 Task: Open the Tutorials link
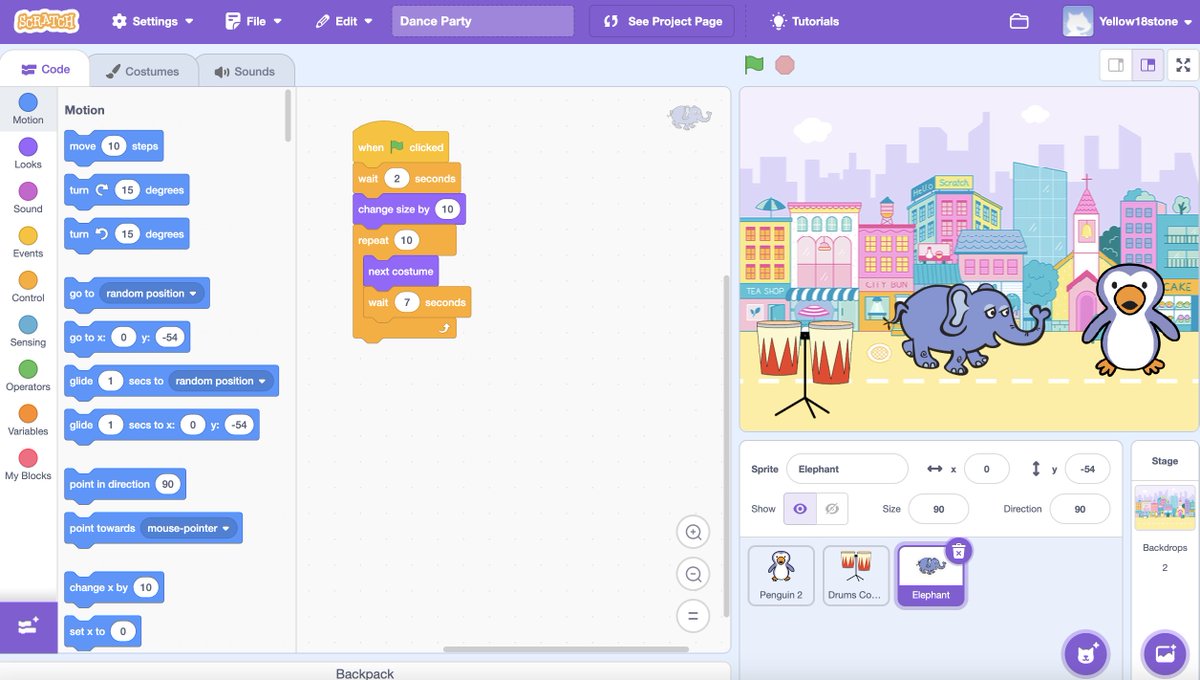coord(804,21)
